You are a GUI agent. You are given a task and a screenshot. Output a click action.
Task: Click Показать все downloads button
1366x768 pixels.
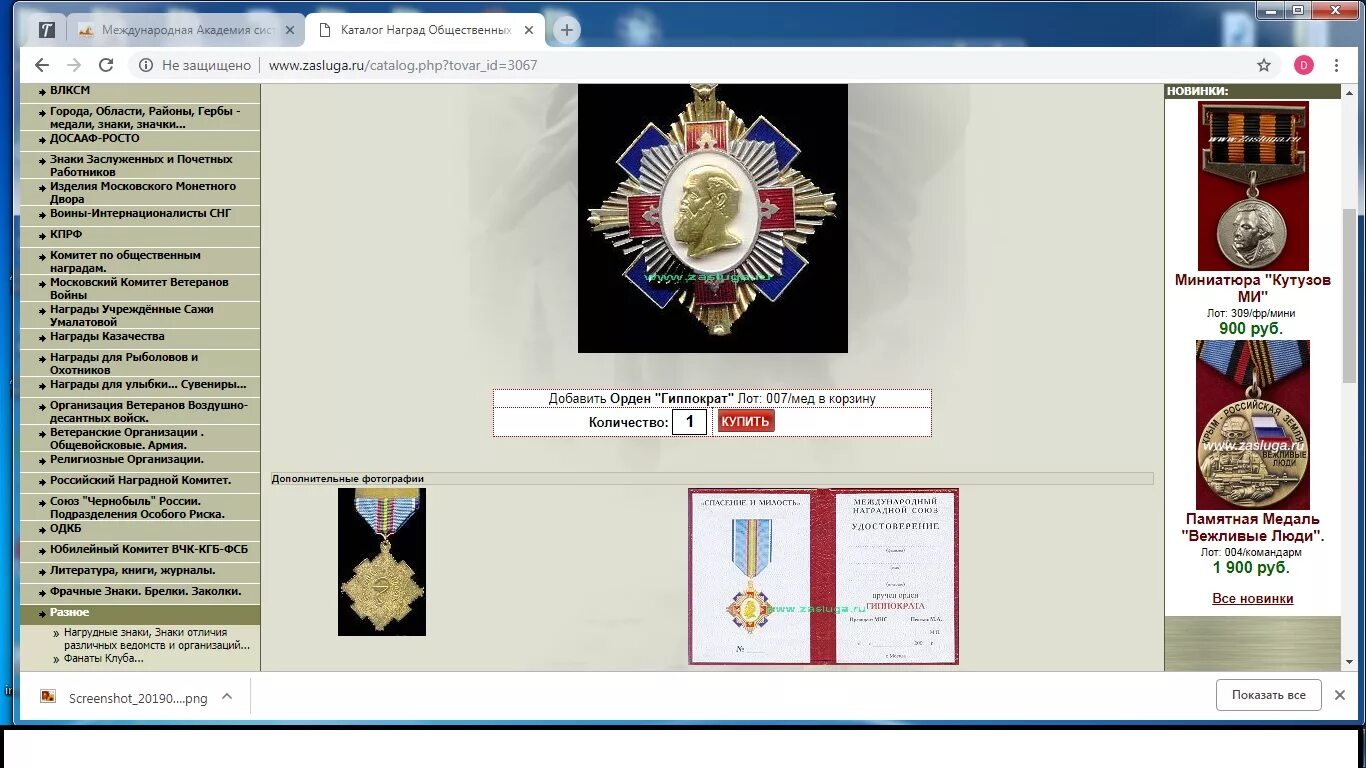pos(1269,695)
